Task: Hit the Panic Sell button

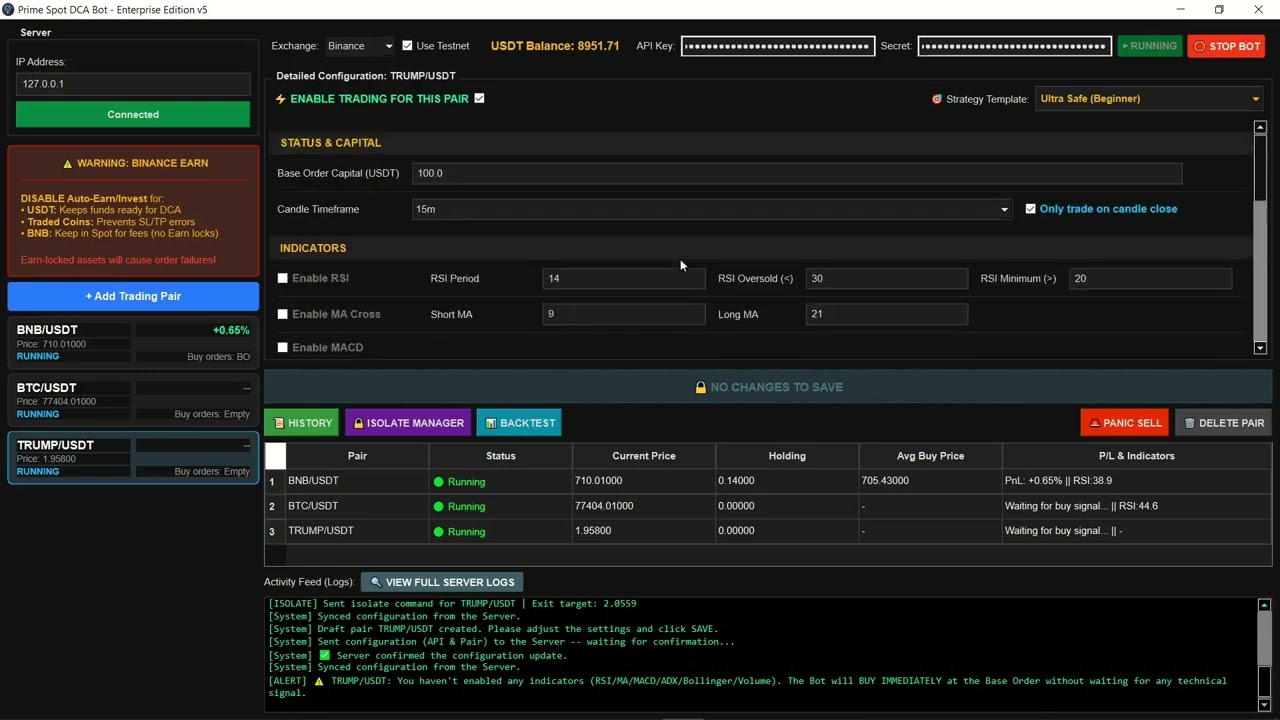Action: 1125,423
